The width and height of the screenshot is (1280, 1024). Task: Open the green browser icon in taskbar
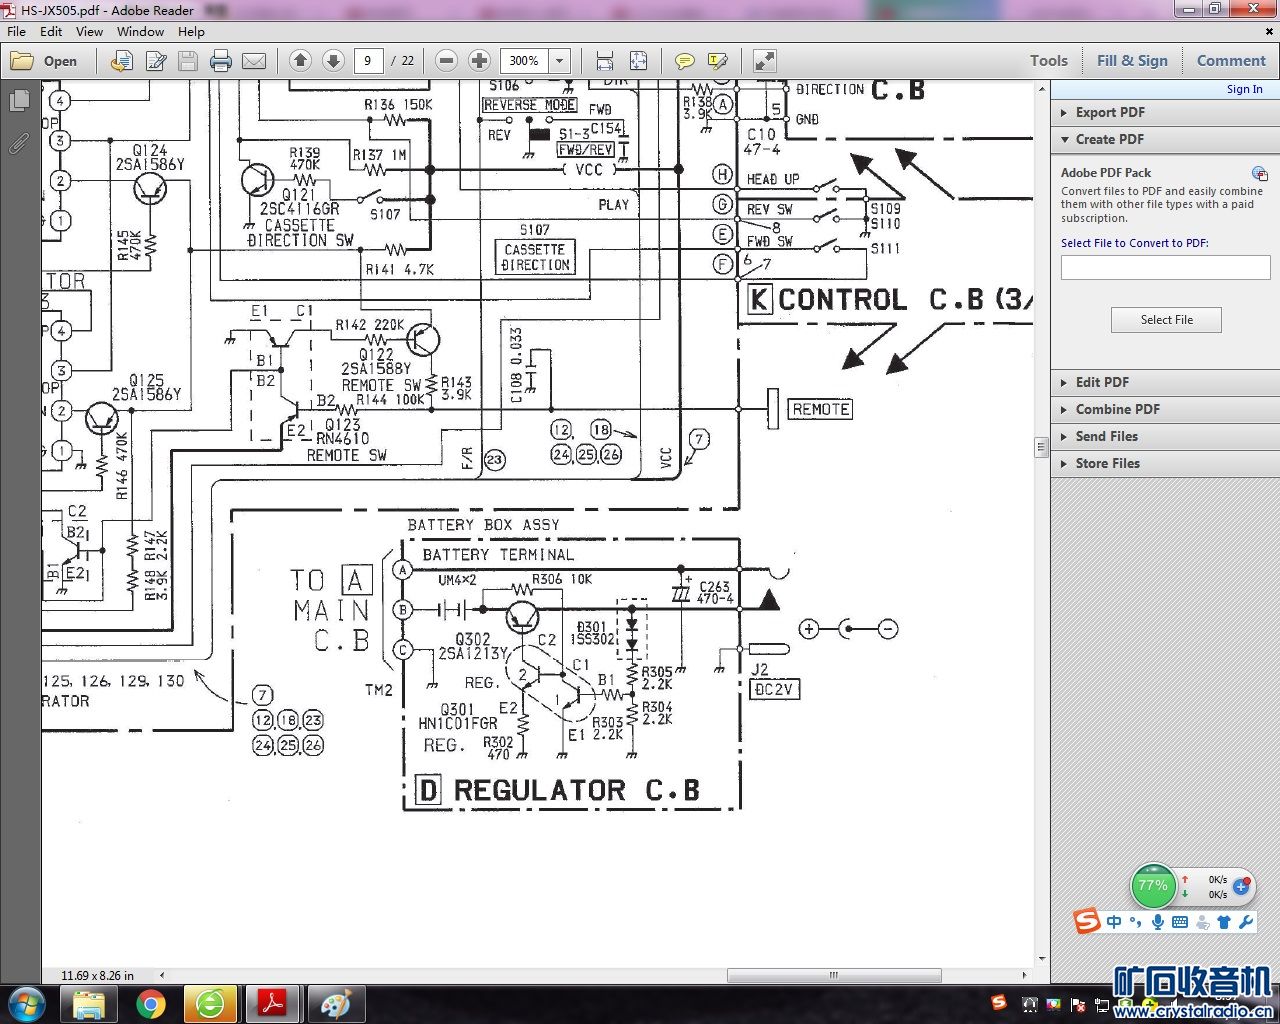[x=210, y=1004]
